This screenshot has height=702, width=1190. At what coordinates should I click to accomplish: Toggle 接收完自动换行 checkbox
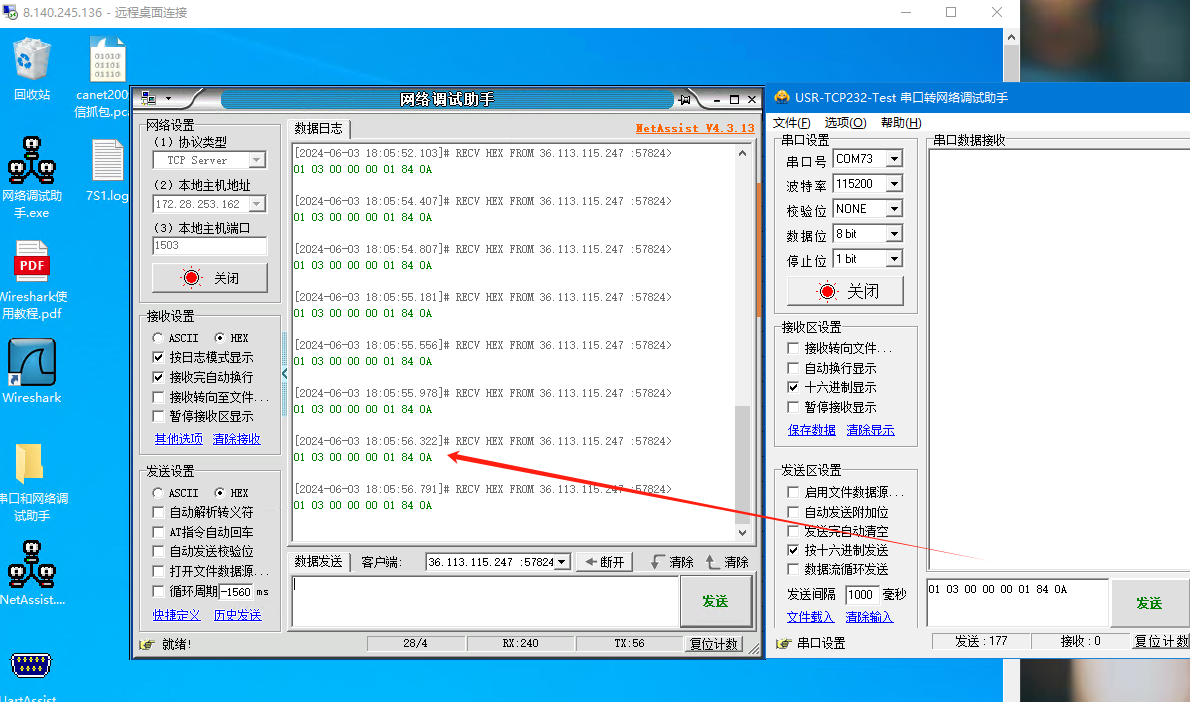click(x=158, y=377)
